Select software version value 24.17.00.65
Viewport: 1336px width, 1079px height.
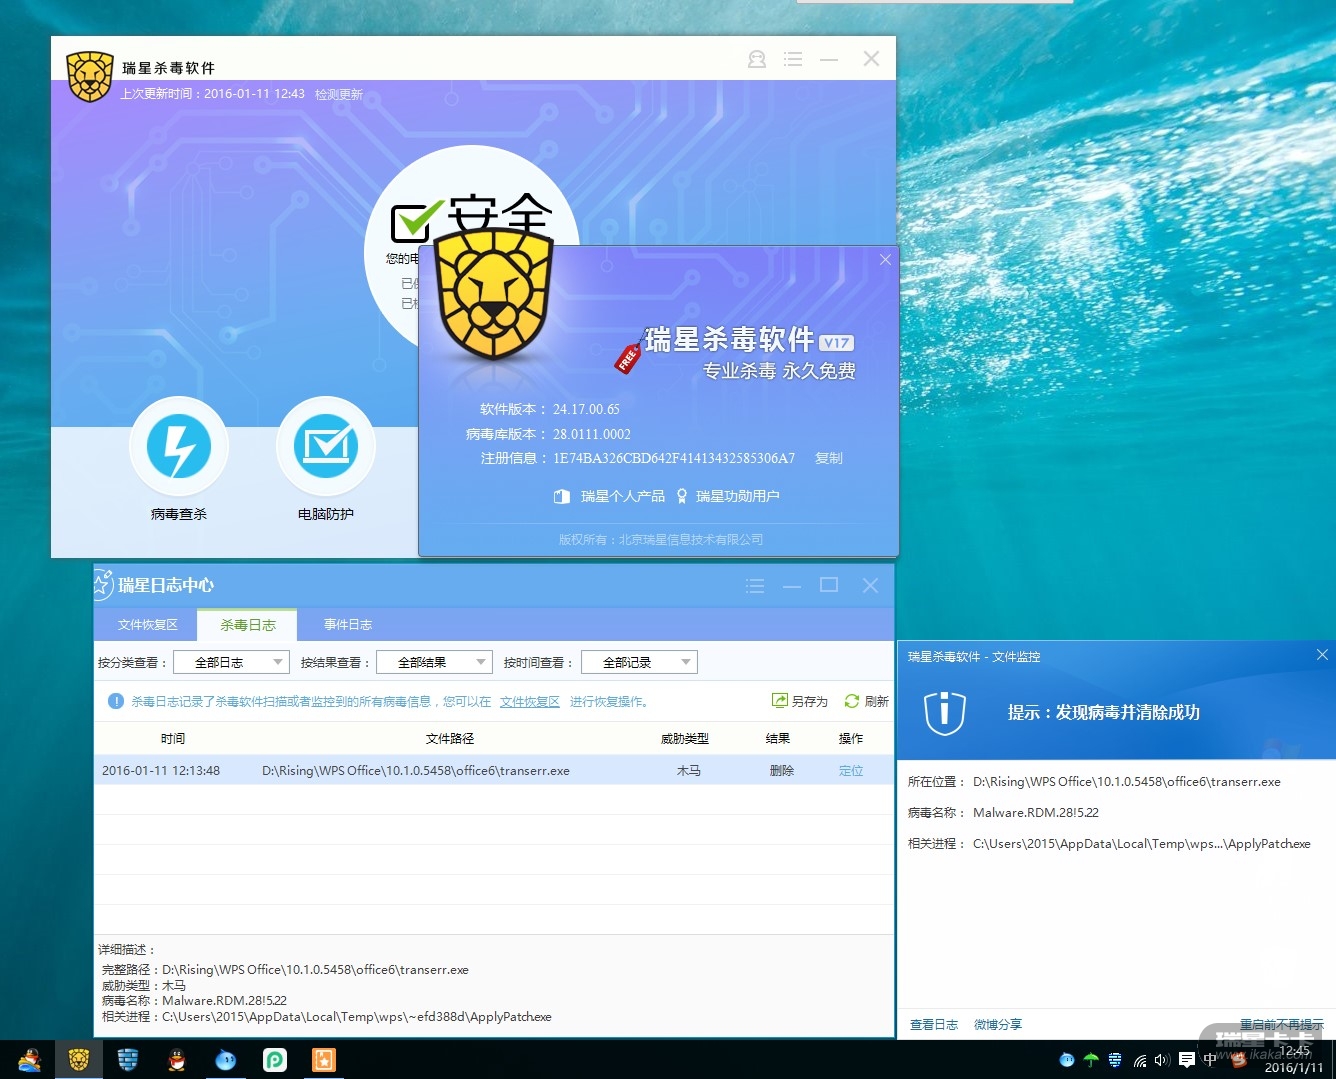(586, 409)
